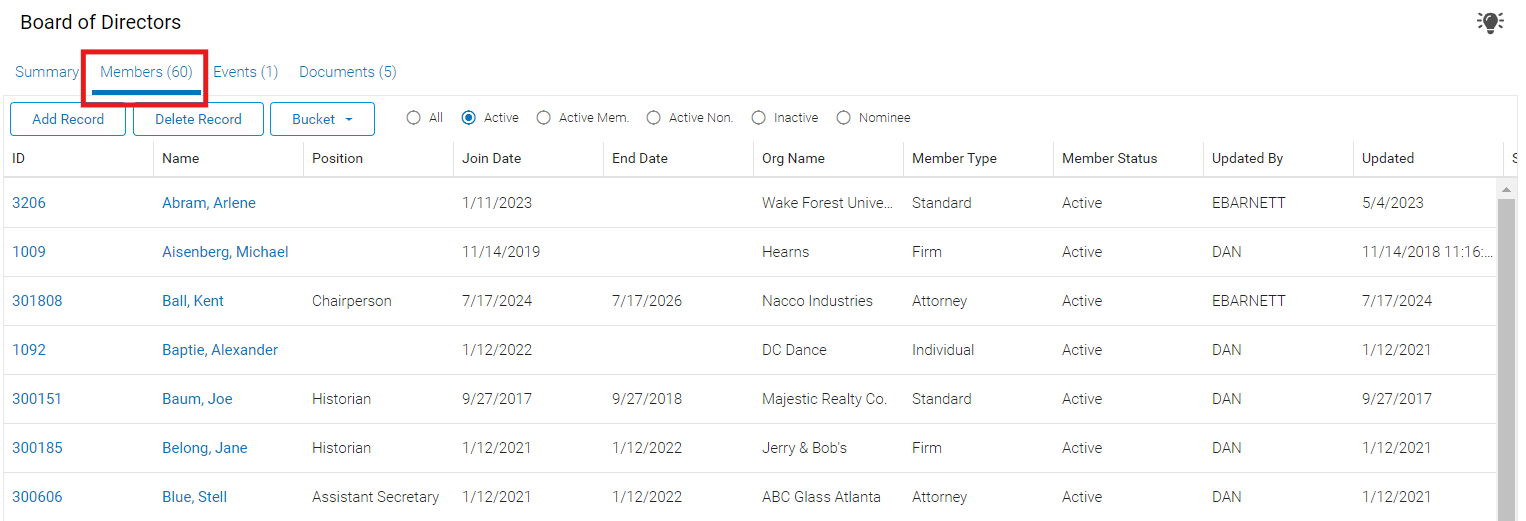Image resolution: width=1526 pixels, height=521 pixels.
Task: Switch to the Summary tab
Action: tap(46, 72)
